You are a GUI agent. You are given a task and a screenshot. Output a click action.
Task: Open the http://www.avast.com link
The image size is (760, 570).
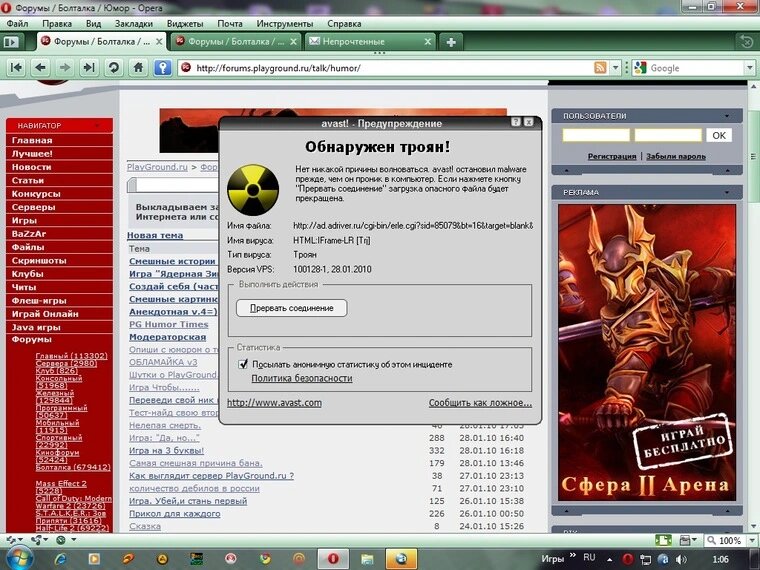pyautogui.click(x=274, y=402)
